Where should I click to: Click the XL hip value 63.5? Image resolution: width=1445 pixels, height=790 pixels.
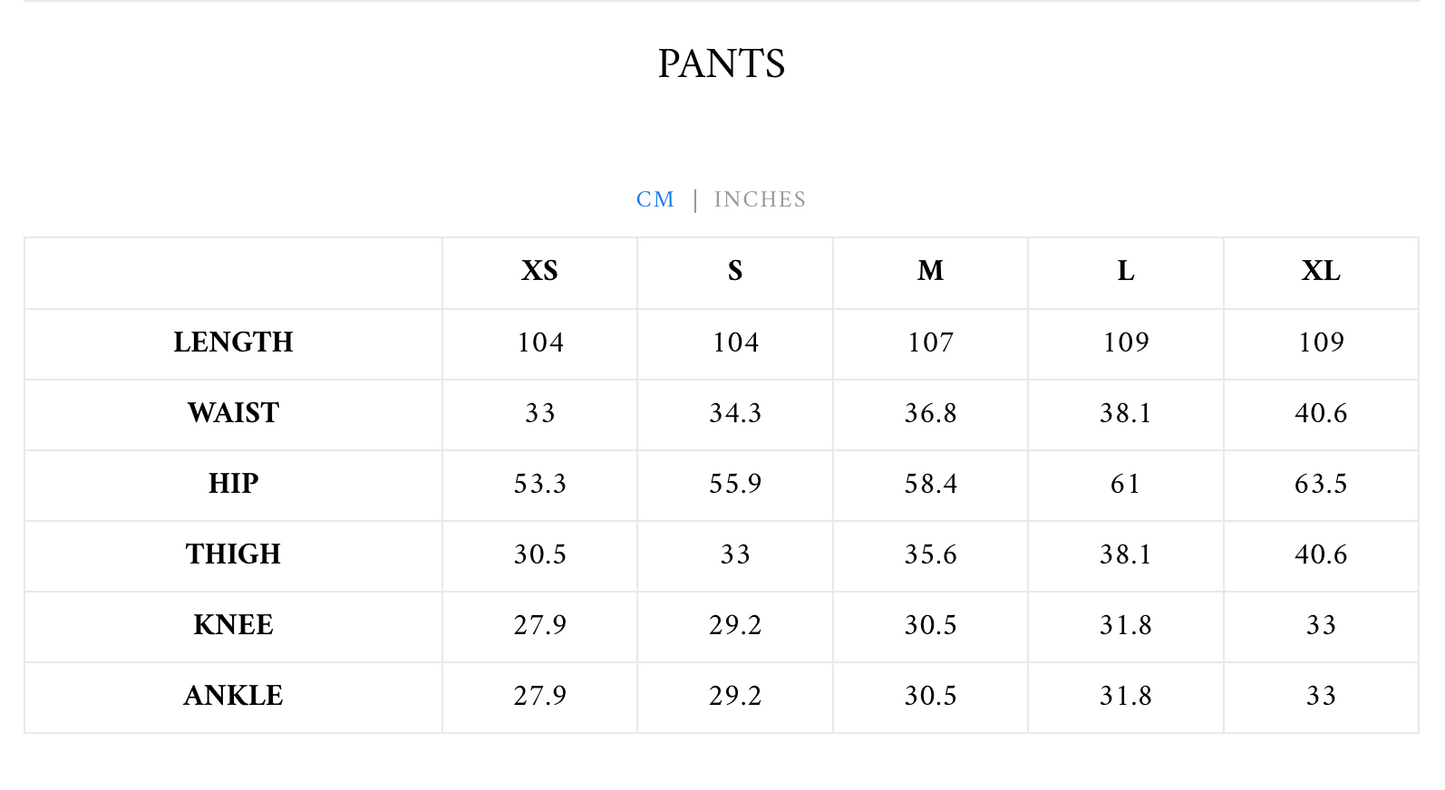pyautogui.click(x=1321, y=485)
